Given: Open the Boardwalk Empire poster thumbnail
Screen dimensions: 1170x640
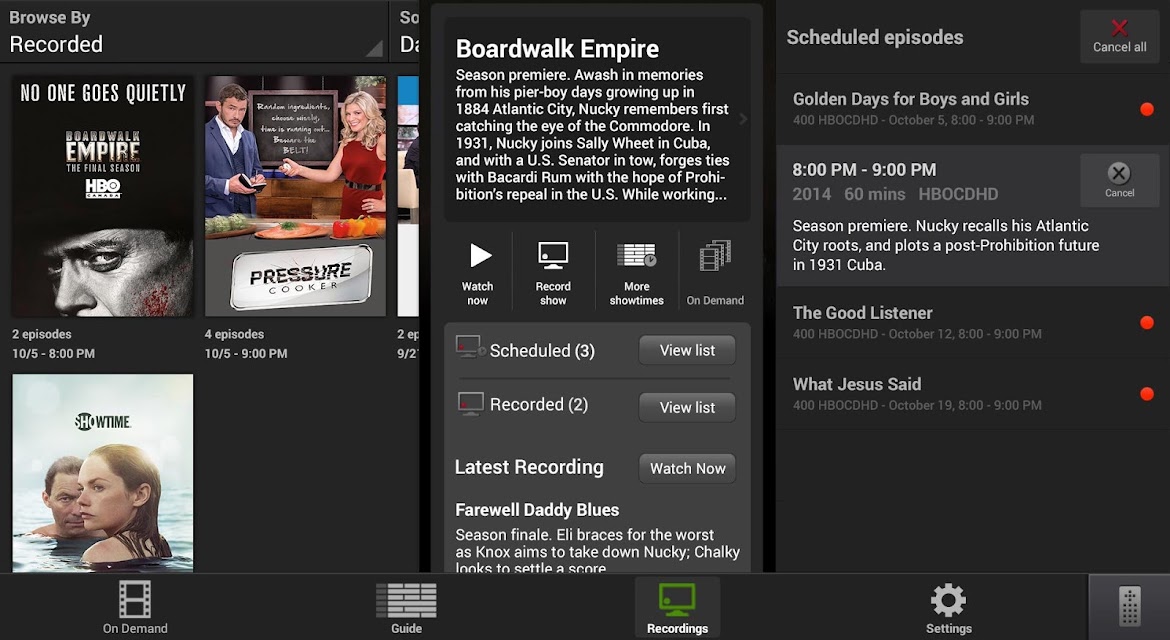Looking at the screenshot, I should tap(103, 196).
